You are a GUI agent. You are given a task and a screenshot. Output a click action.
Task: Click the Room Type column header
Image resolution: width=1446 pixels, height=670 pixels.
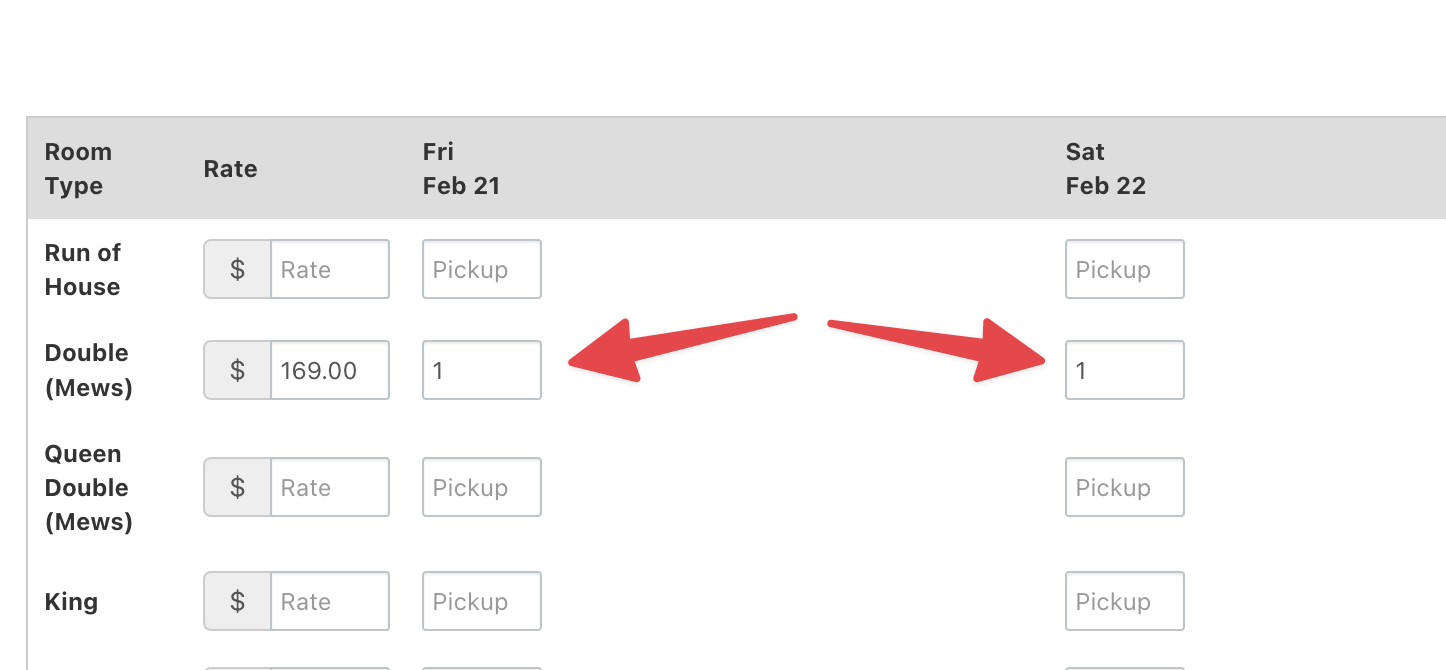78,169
